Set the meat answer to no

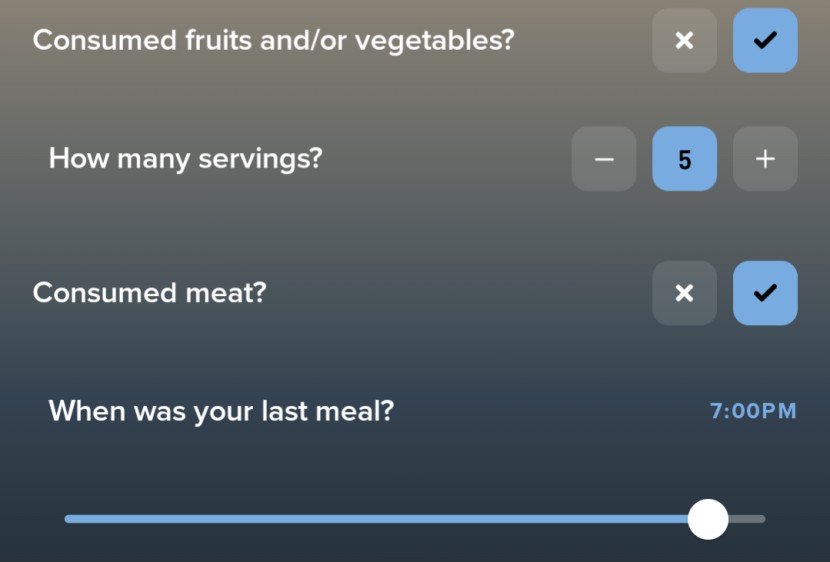click(x=684, y=293)
